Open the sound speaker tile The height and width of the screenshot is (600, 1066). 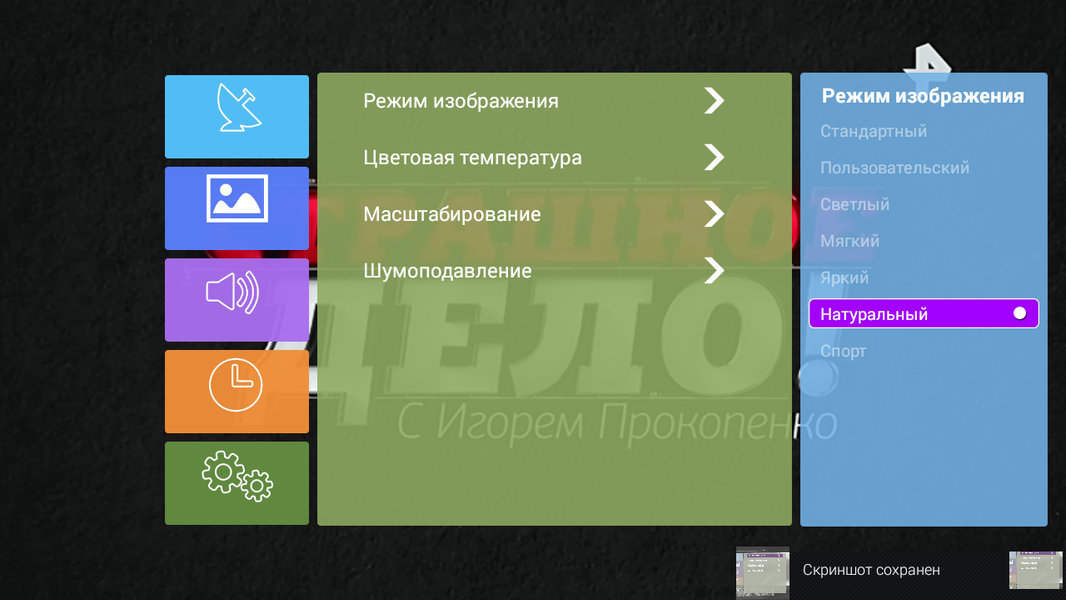tap(237, 300)
